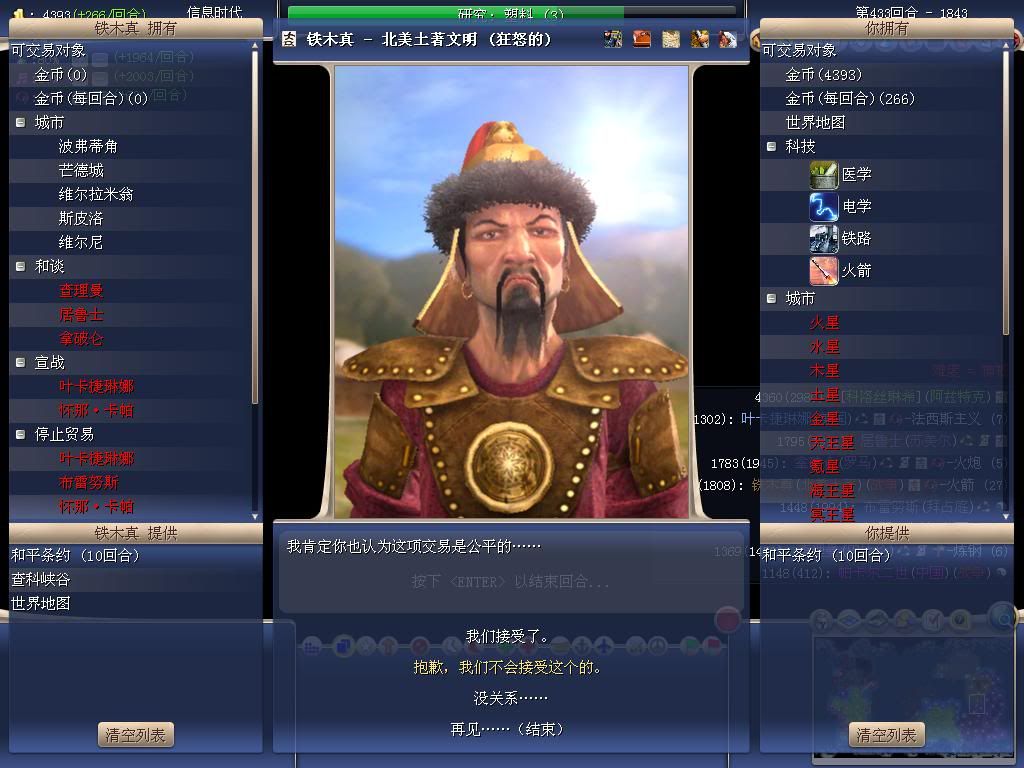Click the civilization emblem left of 铁木真 title
Screen dimensions: 1024x768
tap(289, 39)
